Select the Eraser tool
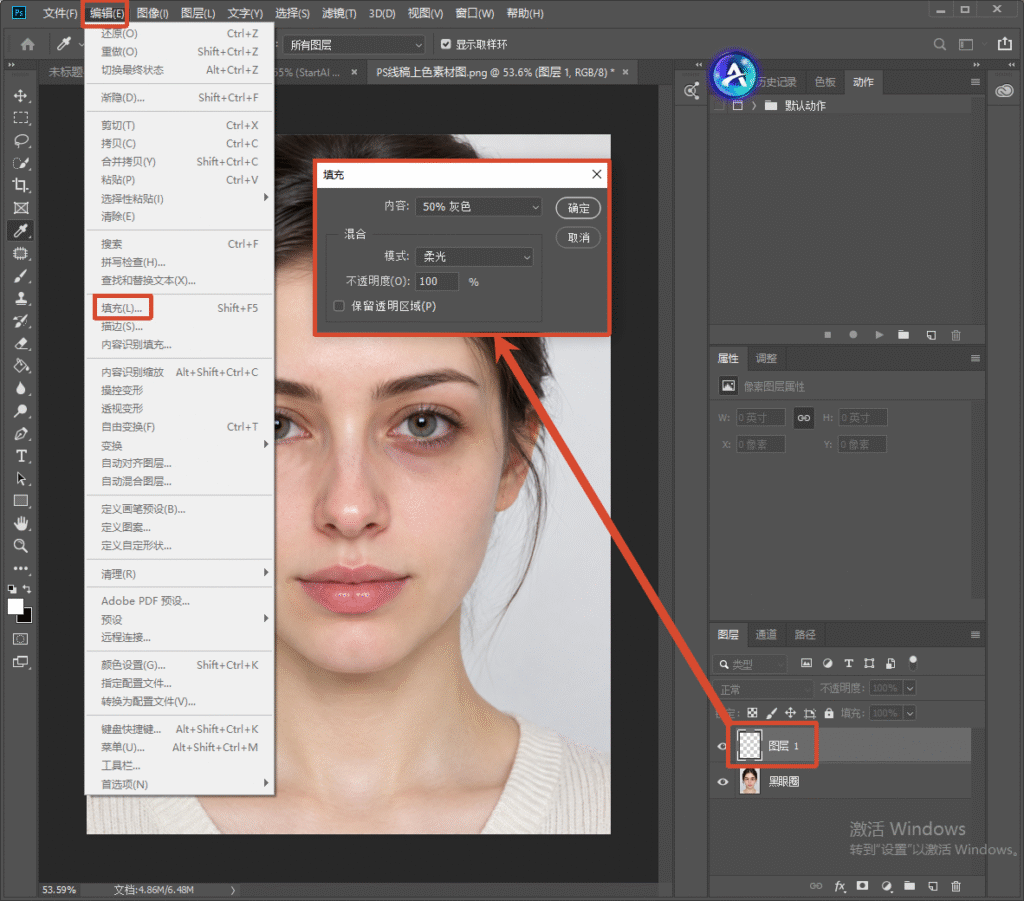 point(21,343)
